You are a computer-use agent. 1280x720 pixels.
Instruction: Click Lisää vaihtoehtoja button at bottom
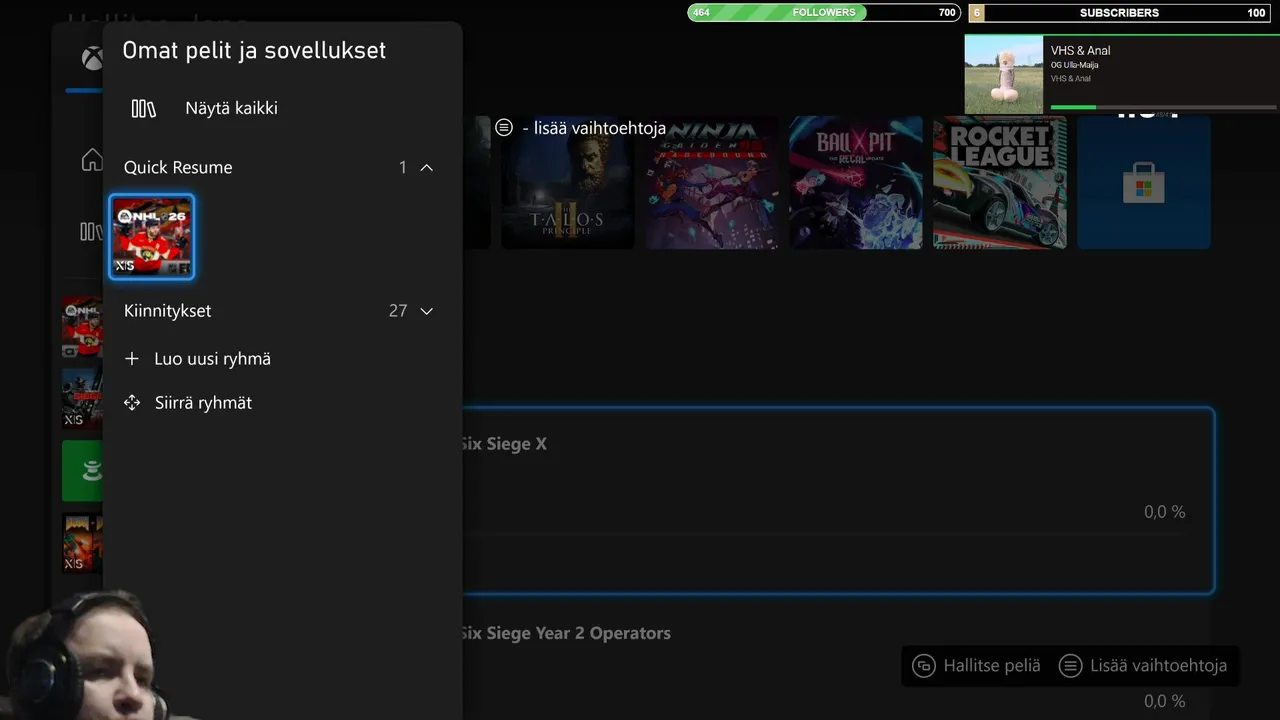[1143, 665]
